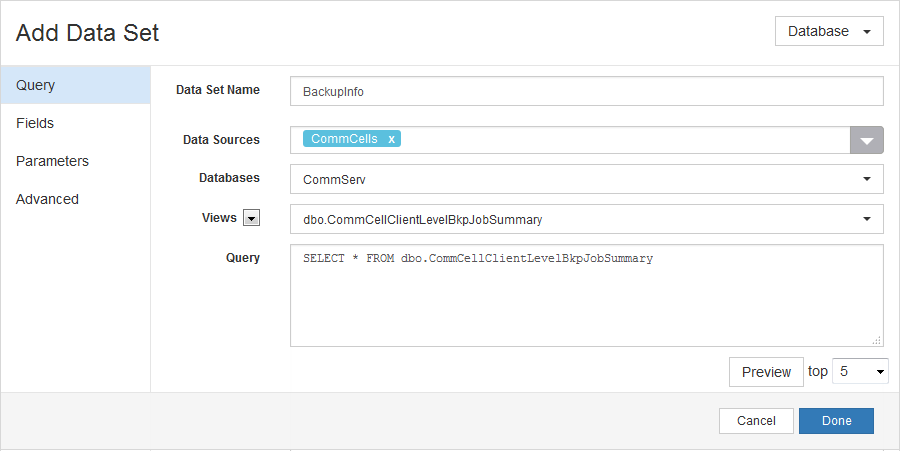The width and height of the screenshot is (900, 451).
Task: Click the Add Data Set heading
Action: [88, 33]
